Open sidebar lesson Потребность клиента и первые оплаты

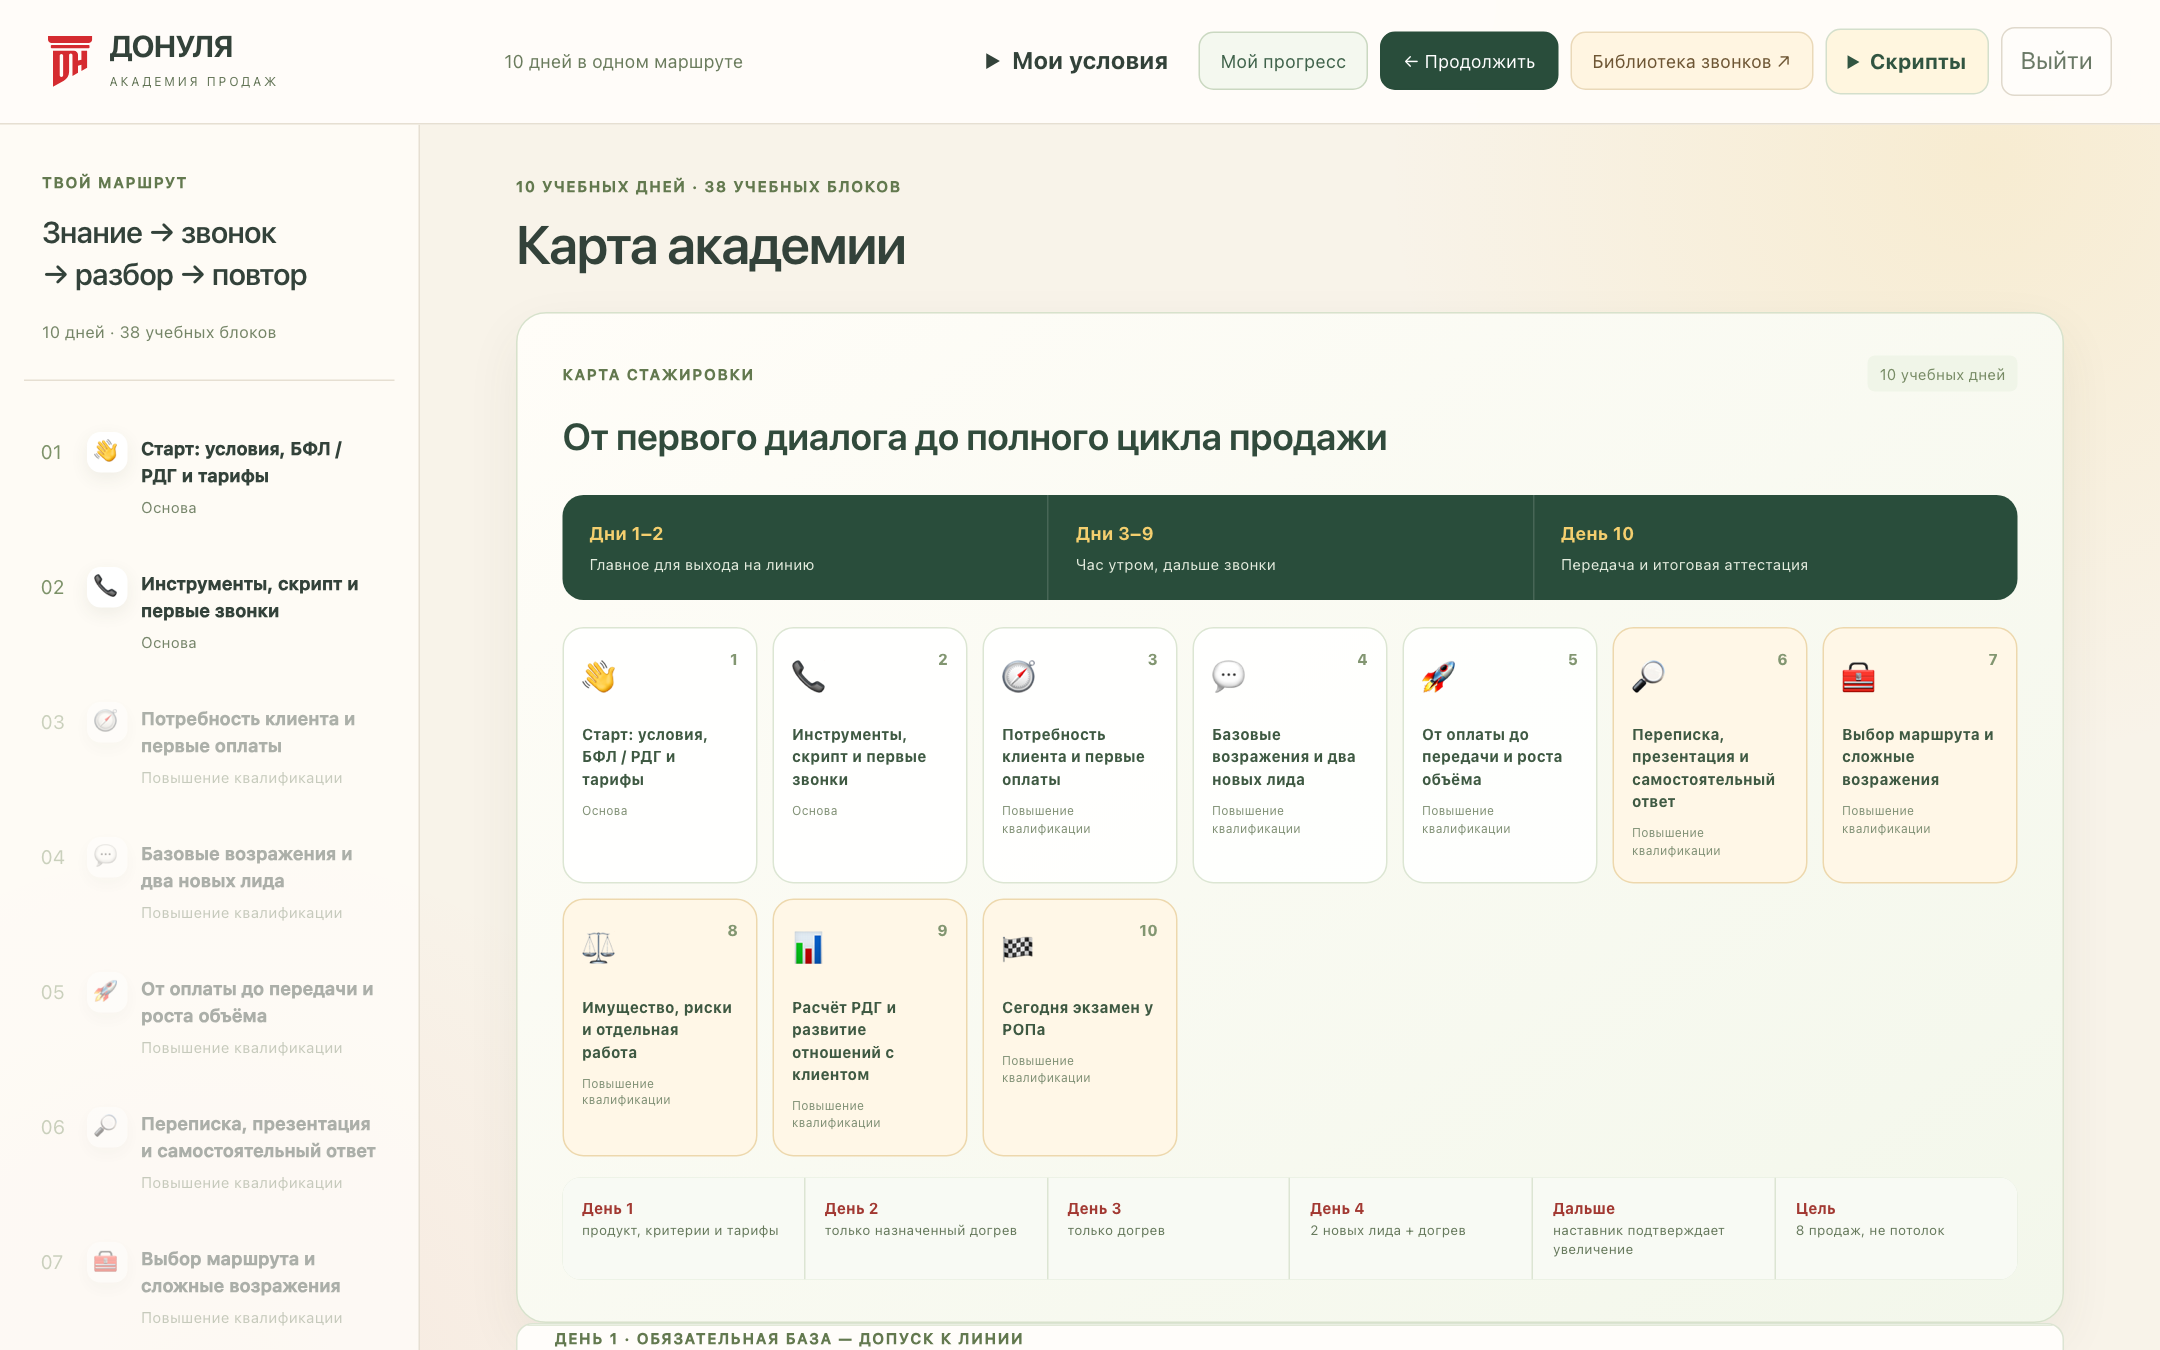(x=209, y=747)
